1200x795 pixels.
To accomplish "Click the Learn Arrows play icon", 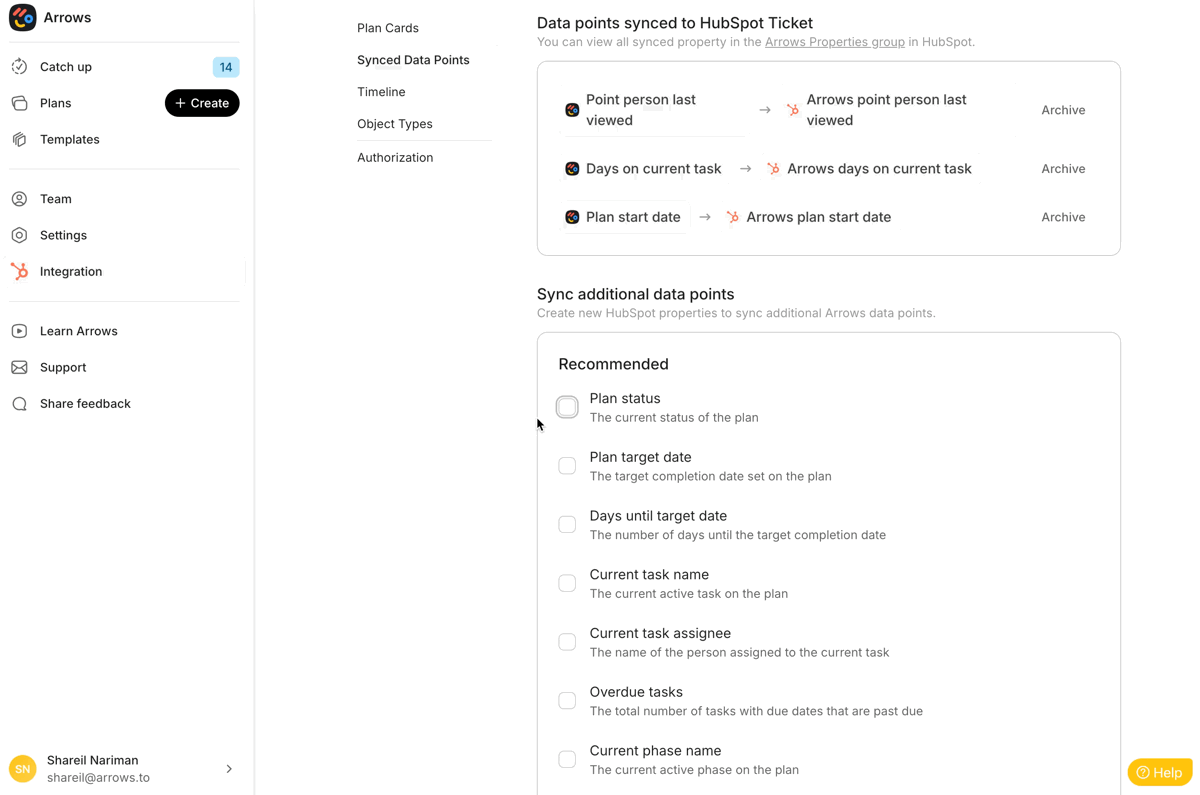I will [x=20, y=331].
